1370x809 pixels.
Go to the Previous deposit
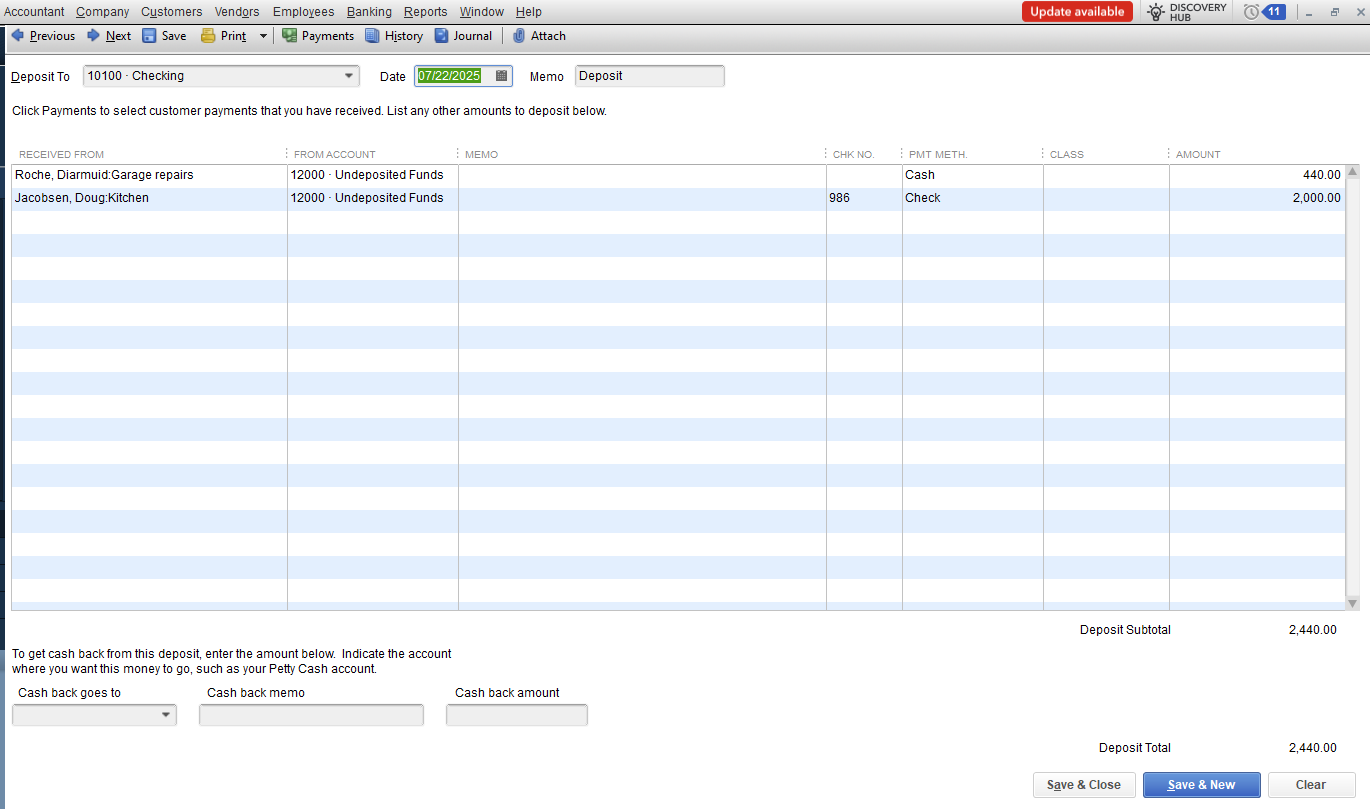43,36
